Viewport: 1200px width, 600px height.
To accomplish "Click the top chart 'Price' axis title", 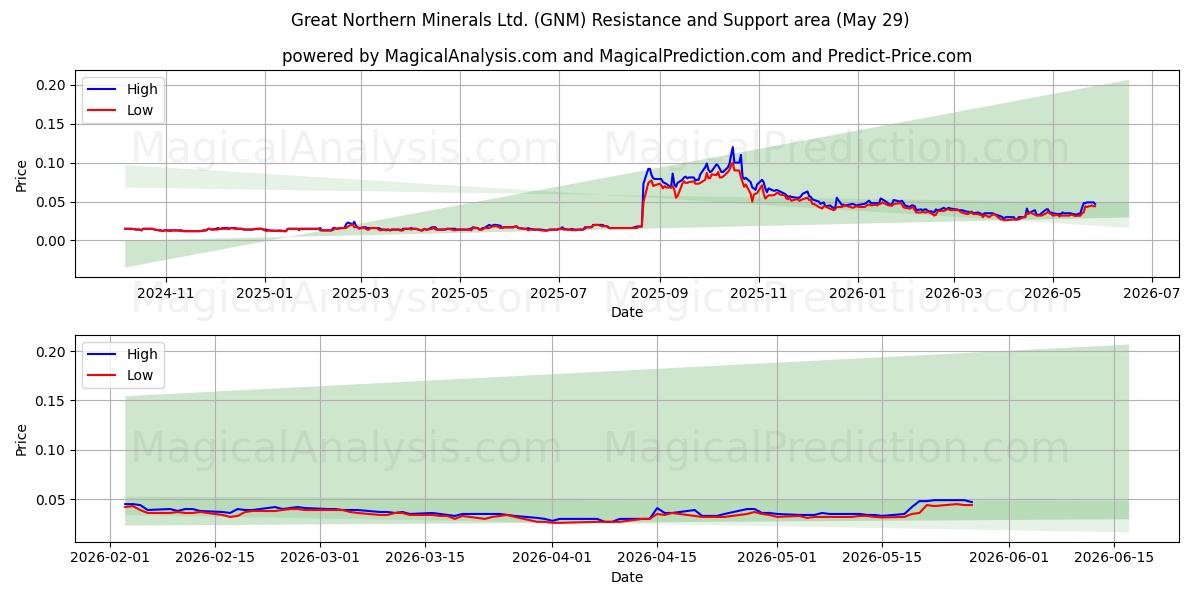I will click(22, 174).
